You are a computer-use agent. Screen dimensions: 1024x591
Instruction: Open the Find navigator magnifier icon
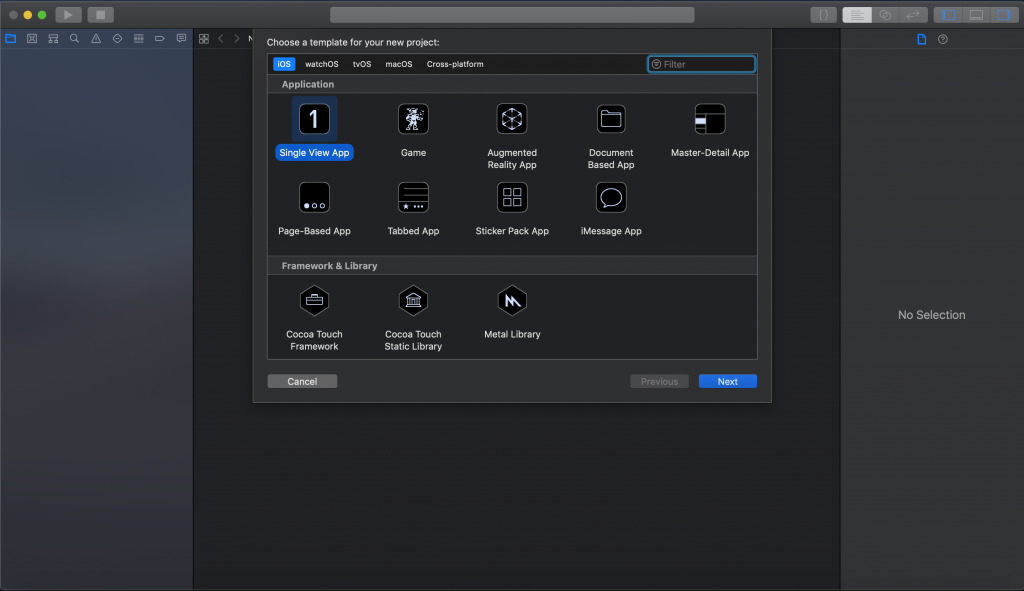pyautogui.click(x=74, y=39)
